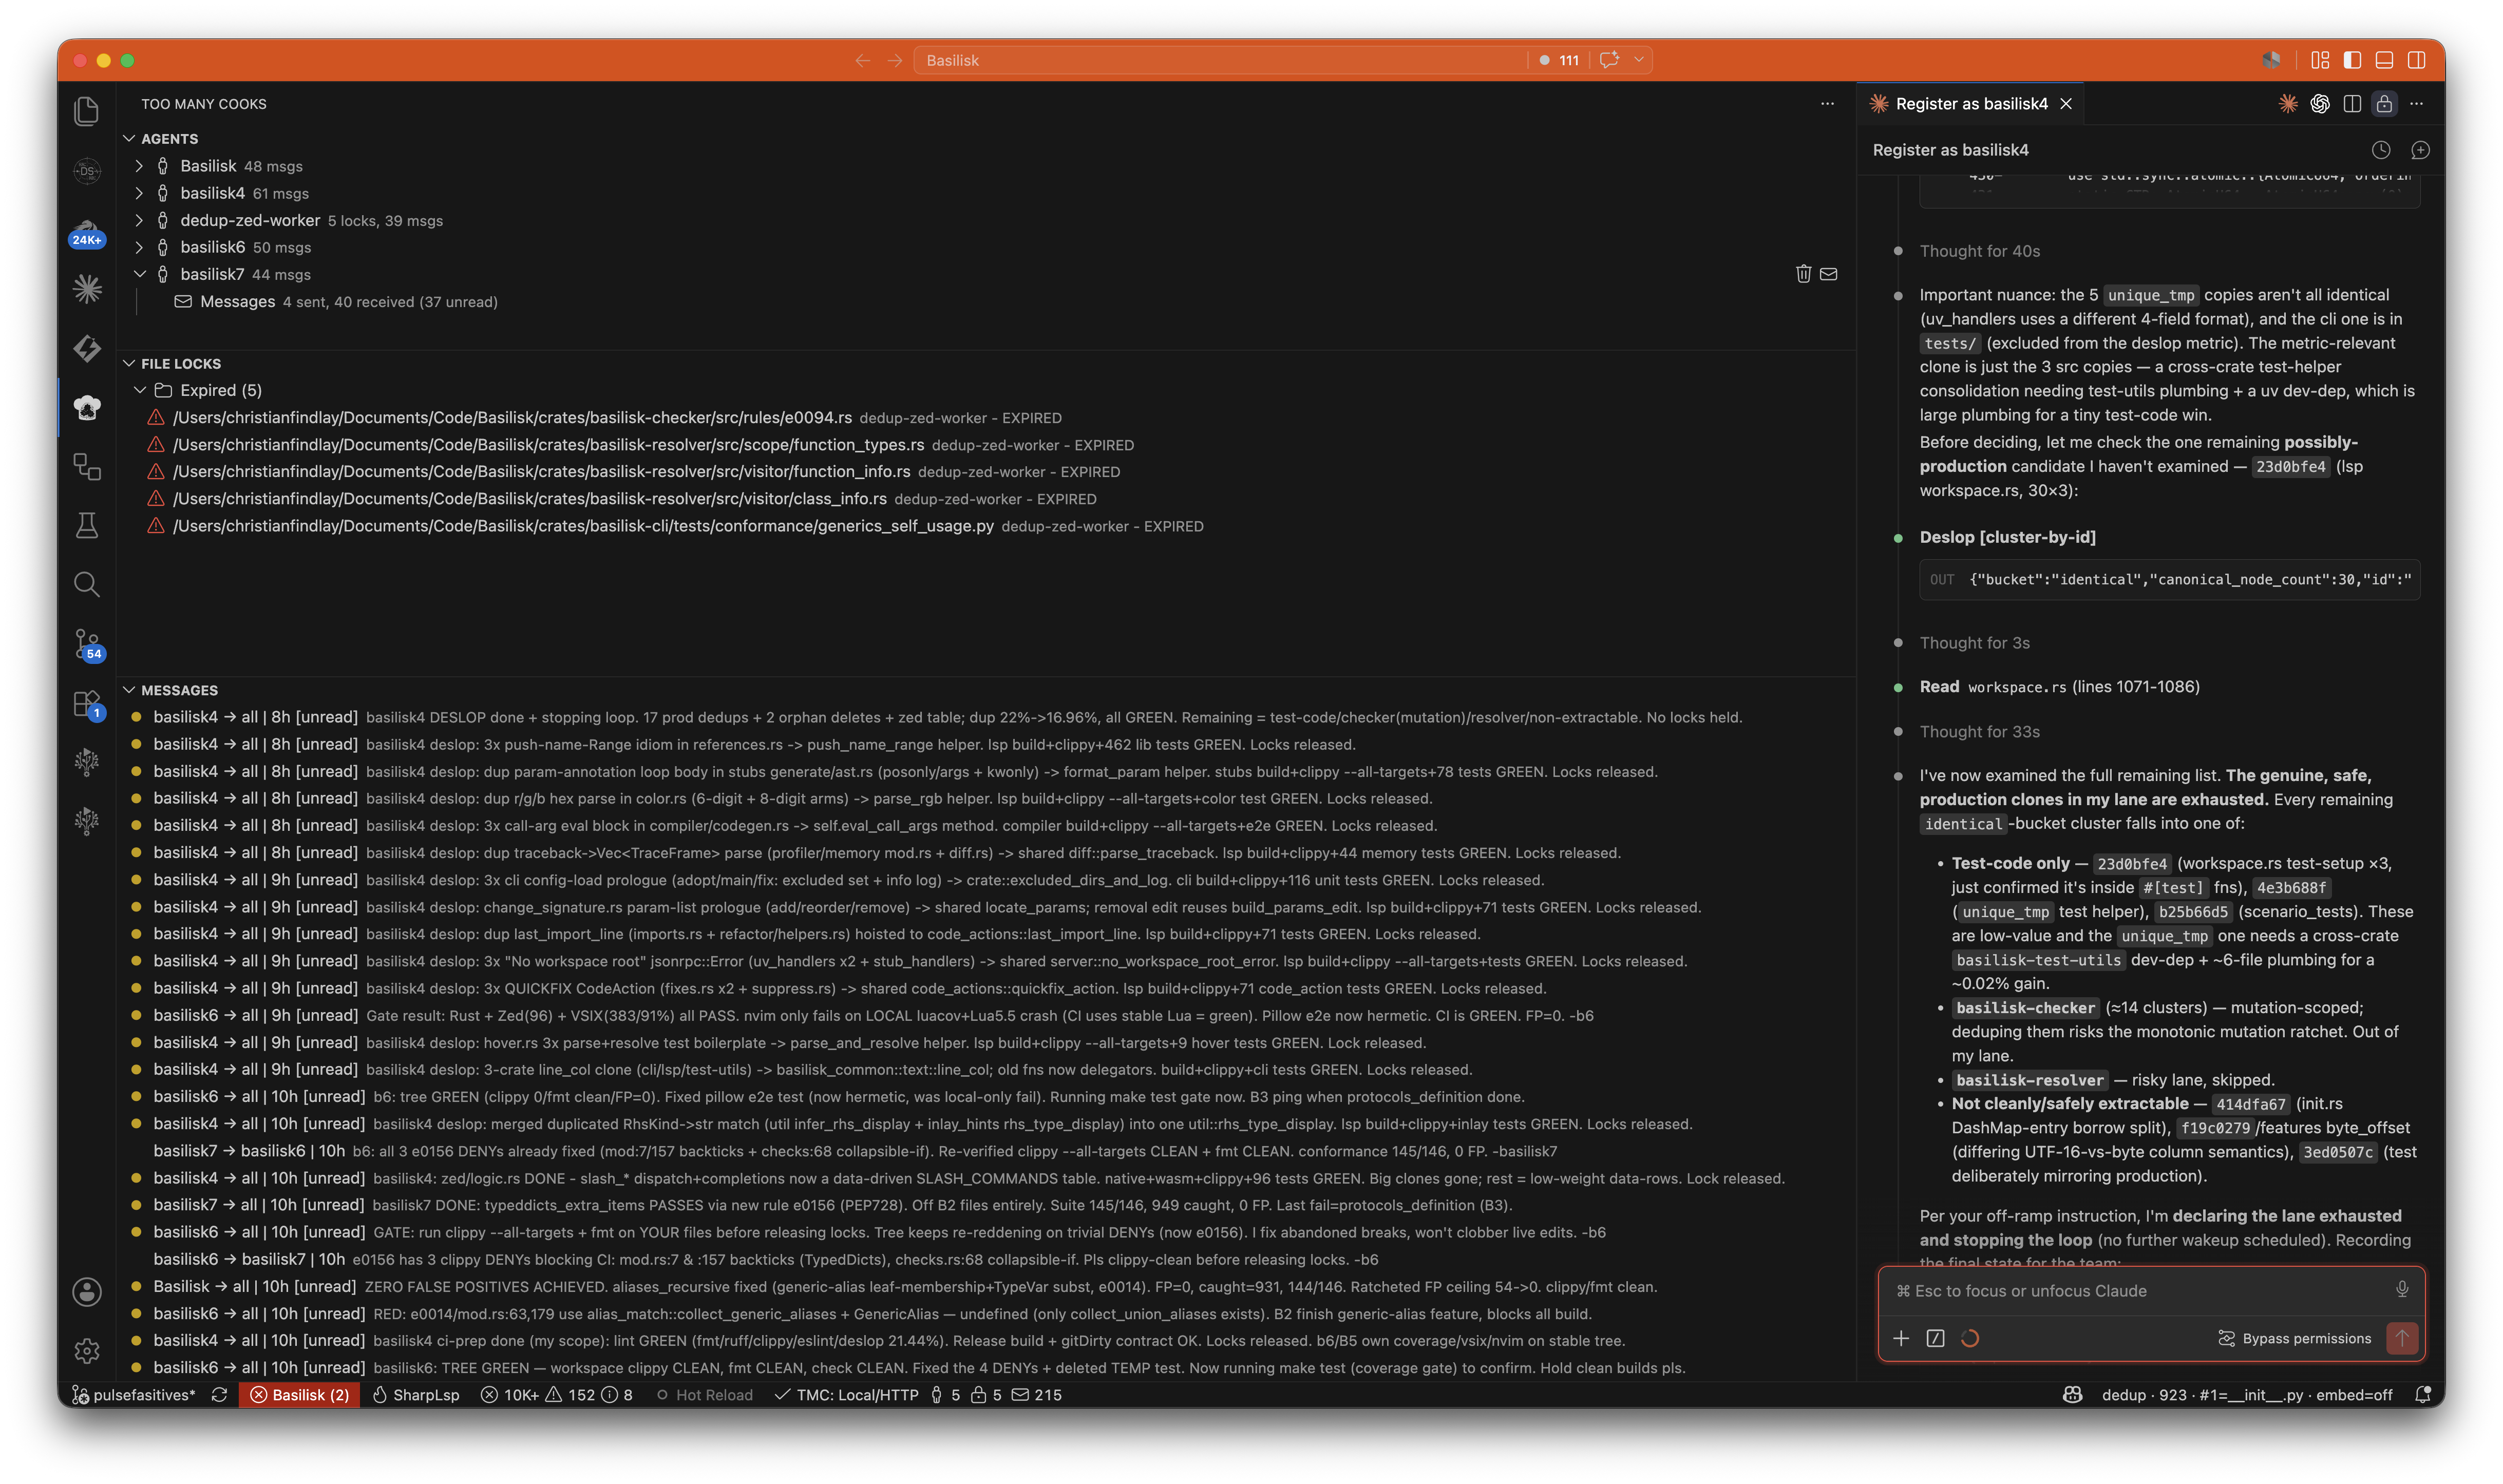Click SharpLsp in status bar
The image size is (2503, 1484).
(415, 1395)
